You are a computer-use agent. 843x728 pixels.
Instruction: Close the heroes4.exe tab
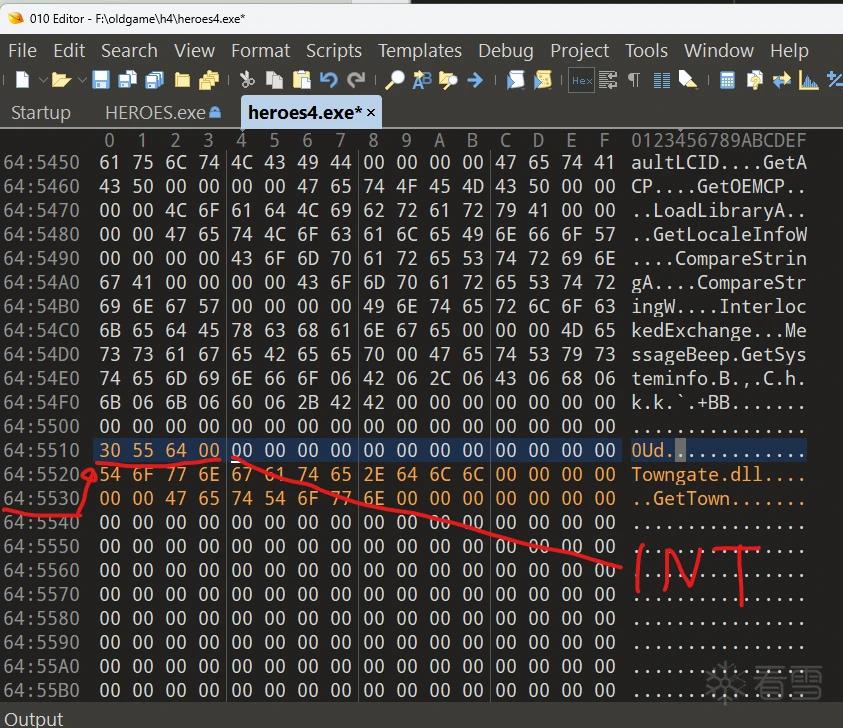(x=371, y=112)
